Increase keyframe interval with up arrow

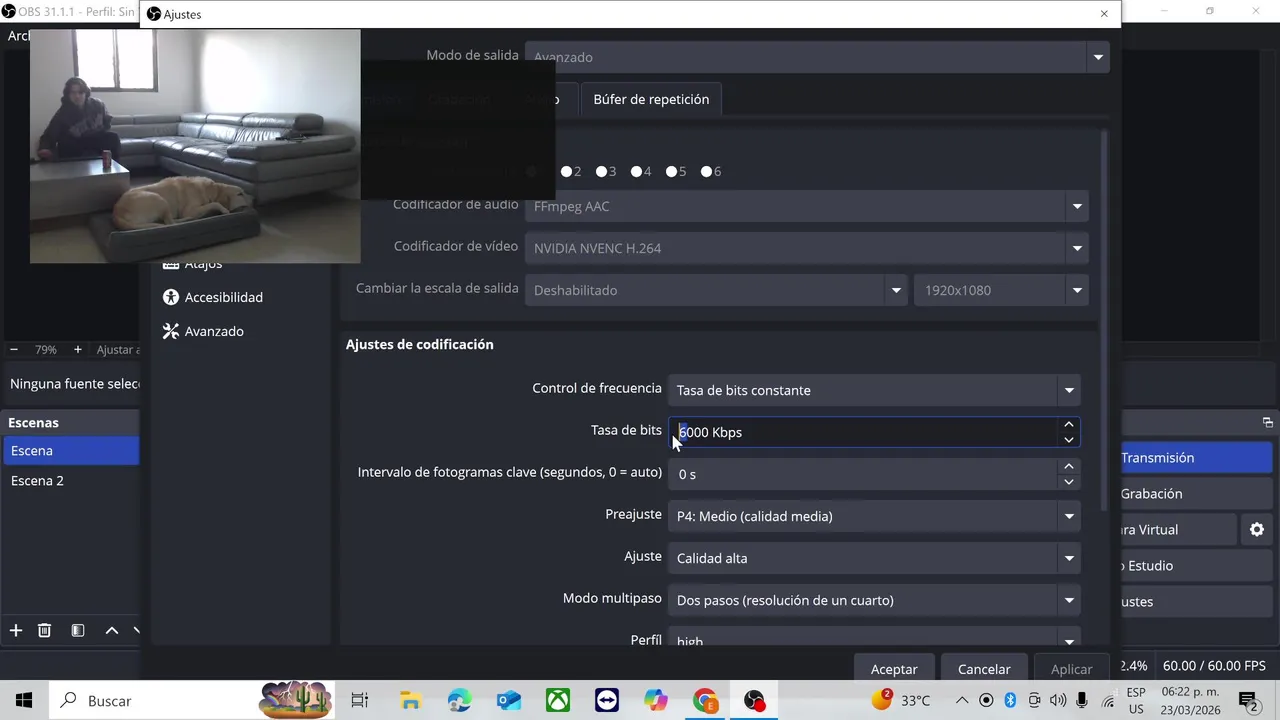[1069, 467]
